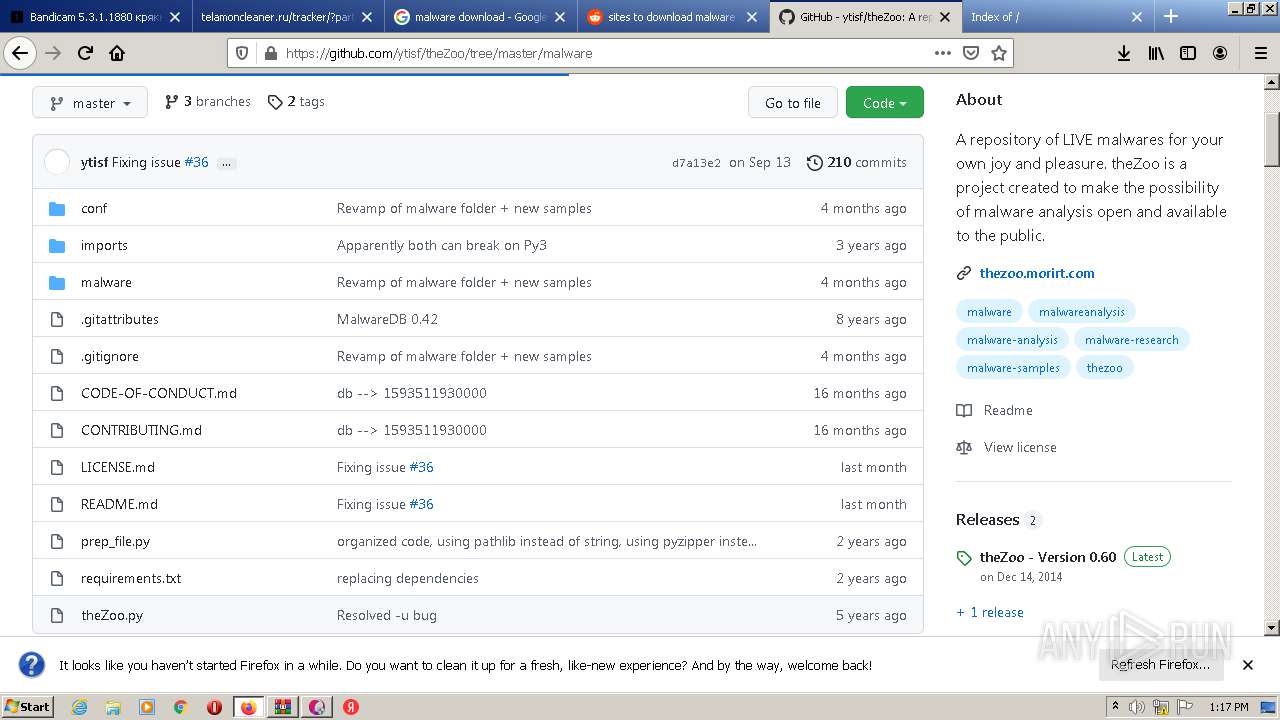Dismiss the Firefox refresh notification
The width and height of the screenshot is (1280, 720).
[x=1247, y=665]
